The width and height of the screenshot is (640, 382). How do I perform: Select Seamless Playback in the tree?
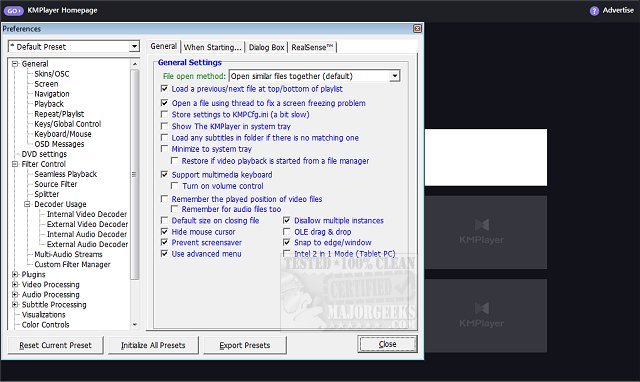(x=66, y=174)
